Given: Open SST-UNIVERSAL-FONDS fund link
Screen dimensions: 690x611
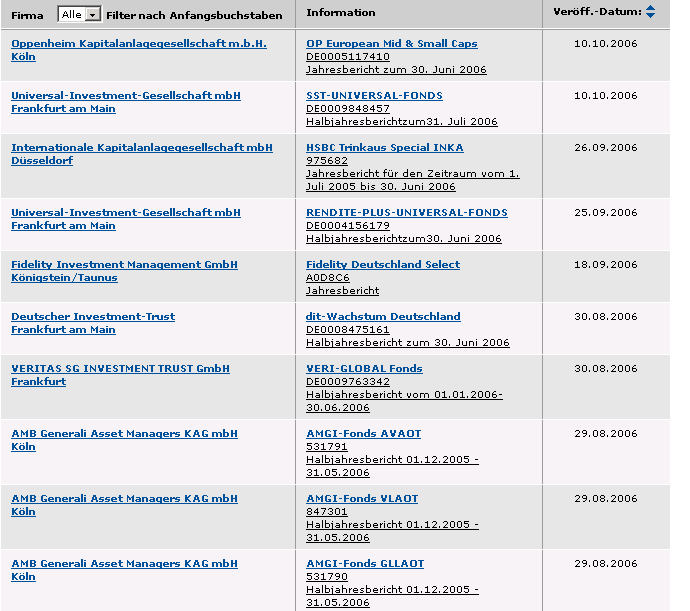Looking at the screenshot, I should point(374,96).
